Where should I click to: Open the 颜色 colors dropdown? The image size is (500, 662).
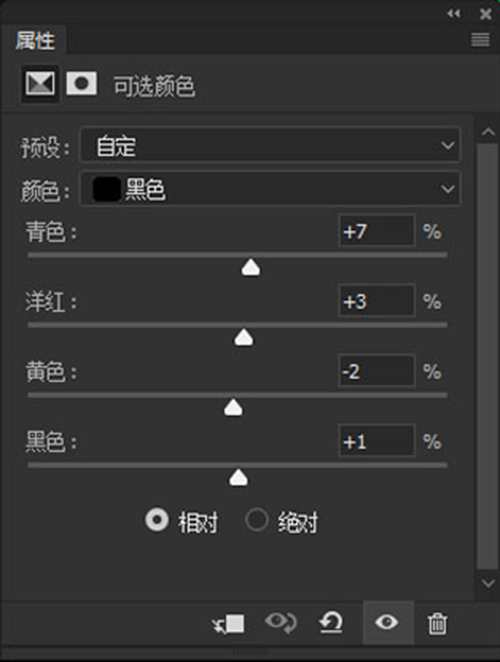pos(270,189)
